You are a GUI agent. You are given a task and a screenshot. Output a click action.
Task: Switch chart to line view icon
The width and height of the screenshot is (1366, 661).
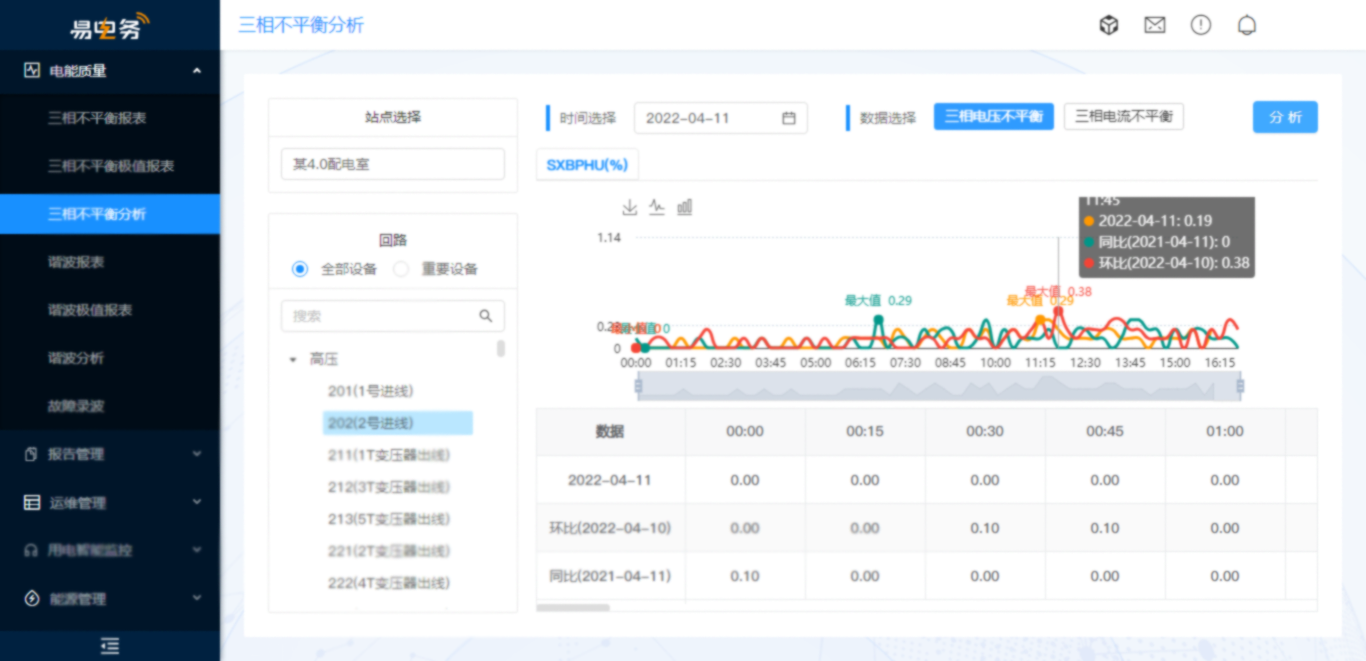pos(657,207)
